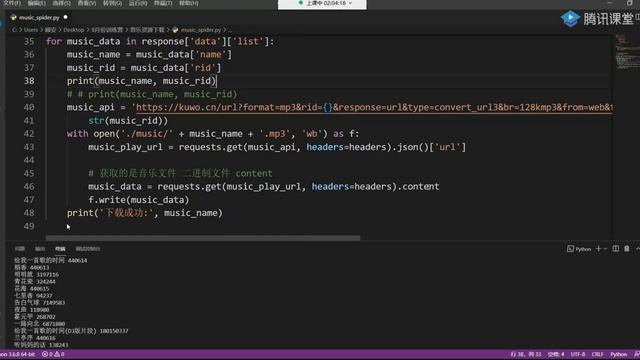Click terminal output line ending in 100150337
Screen dimensions: 640x360
(x=71, y=331)
